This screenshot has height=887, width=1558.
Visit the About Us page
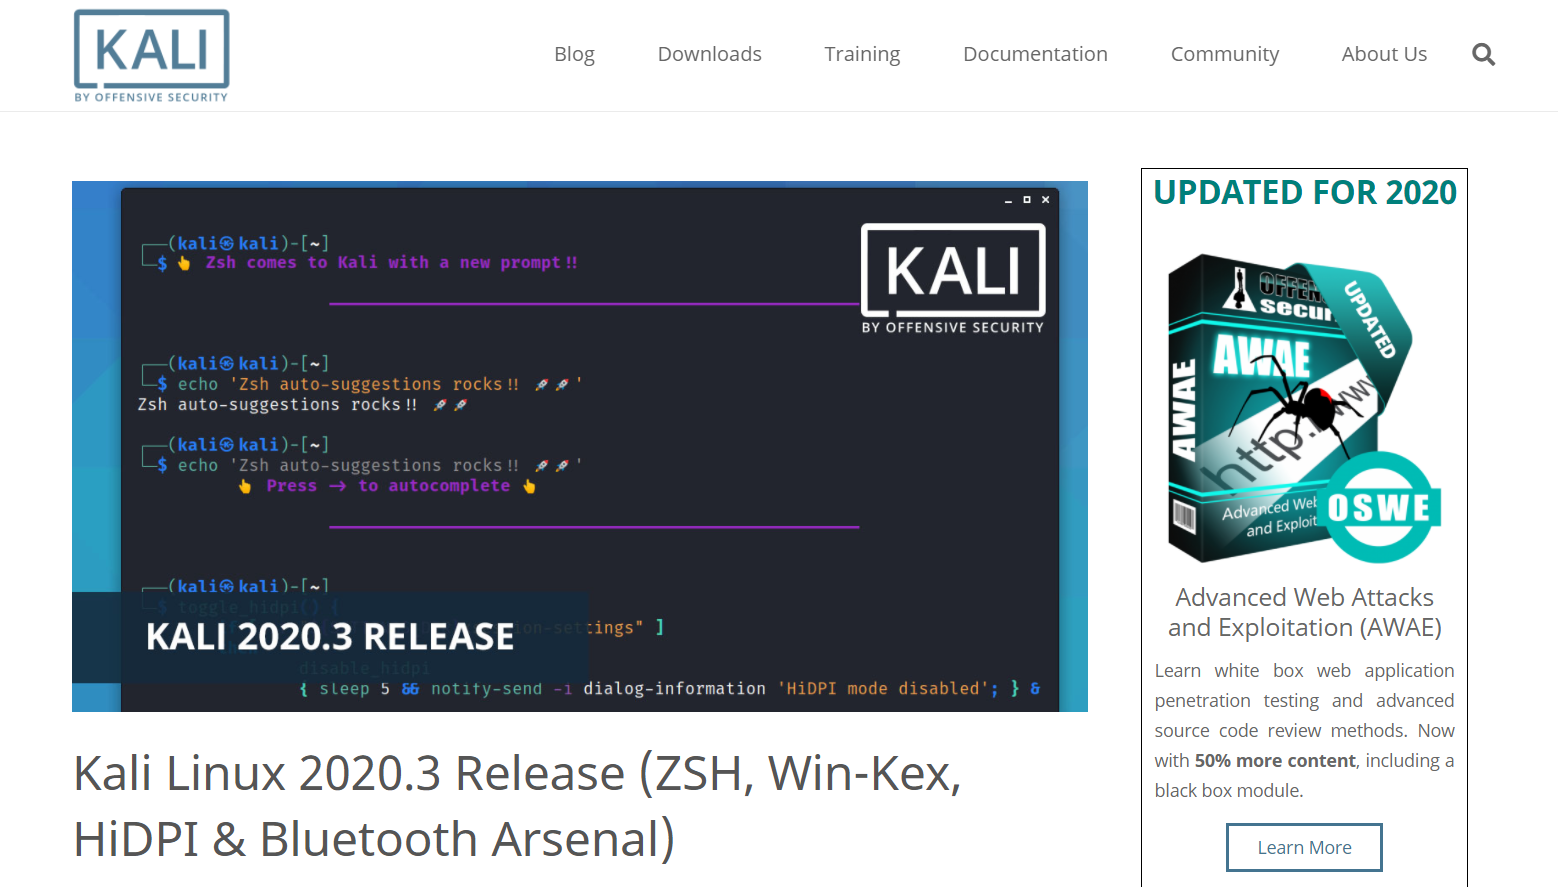tap(1384, 54)
